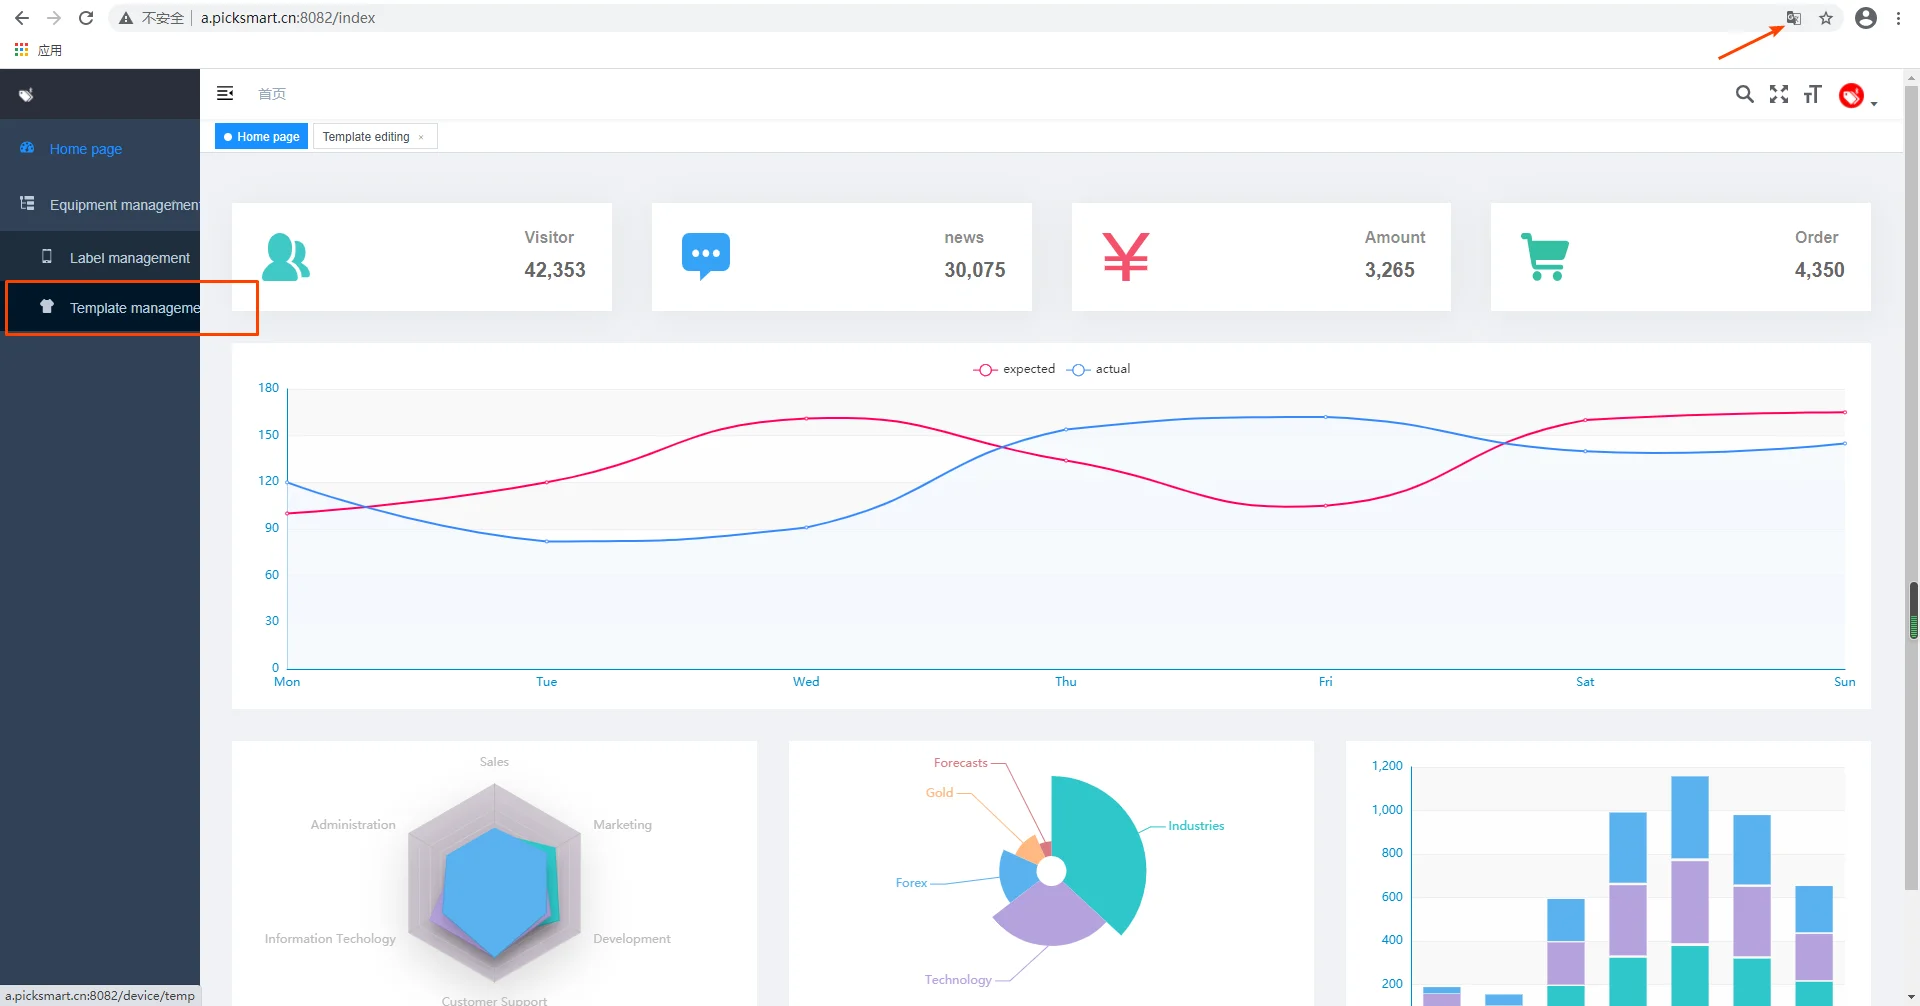The image size is (1920, 1006).
Task: Open the font size selector icon
Action: pyautogui.click(x=1812, y=94)
